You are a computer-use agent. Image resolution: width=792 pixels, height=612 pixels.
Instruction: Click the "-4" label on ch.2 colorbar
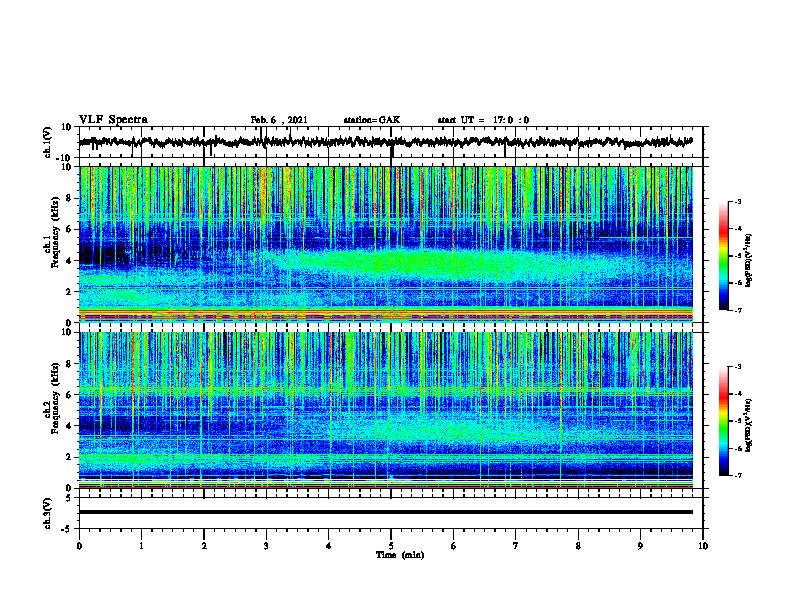click(738, 394)
